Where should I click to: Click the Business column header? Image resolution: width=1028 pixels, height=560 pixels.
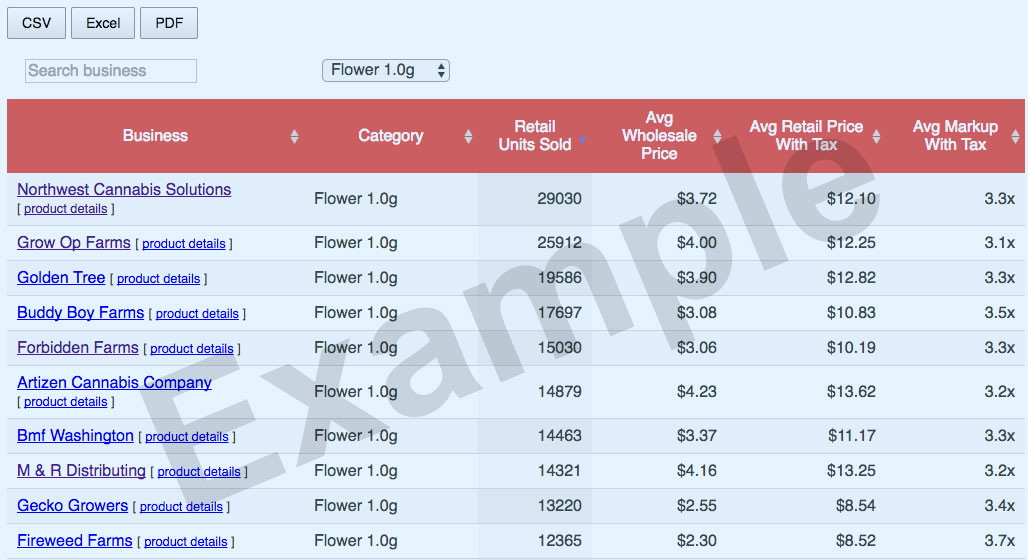[155, 136]
